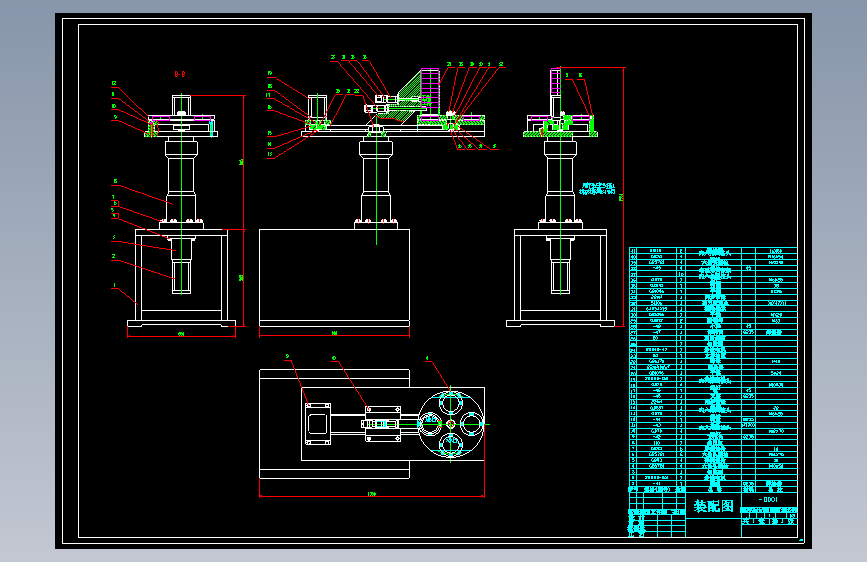Select balloon number 16 in the front view
Screen dimensions: 867x562
[270, 108]
